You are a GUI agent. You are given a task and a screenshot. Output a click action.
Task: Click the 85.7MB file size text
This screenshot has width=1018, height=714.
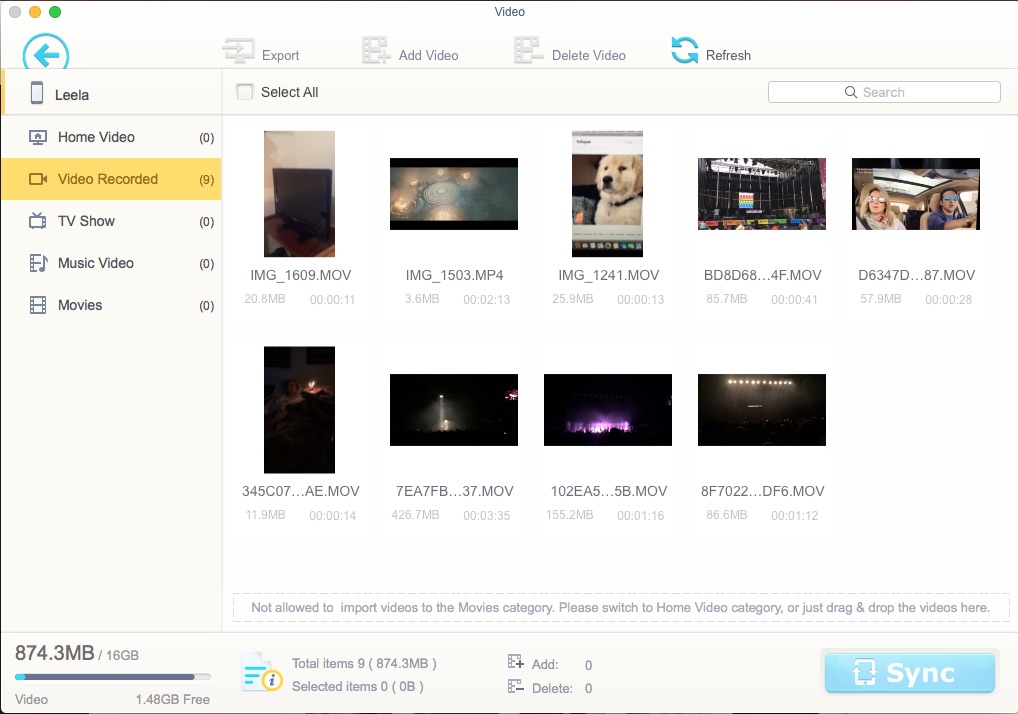(x=726, y=299)
